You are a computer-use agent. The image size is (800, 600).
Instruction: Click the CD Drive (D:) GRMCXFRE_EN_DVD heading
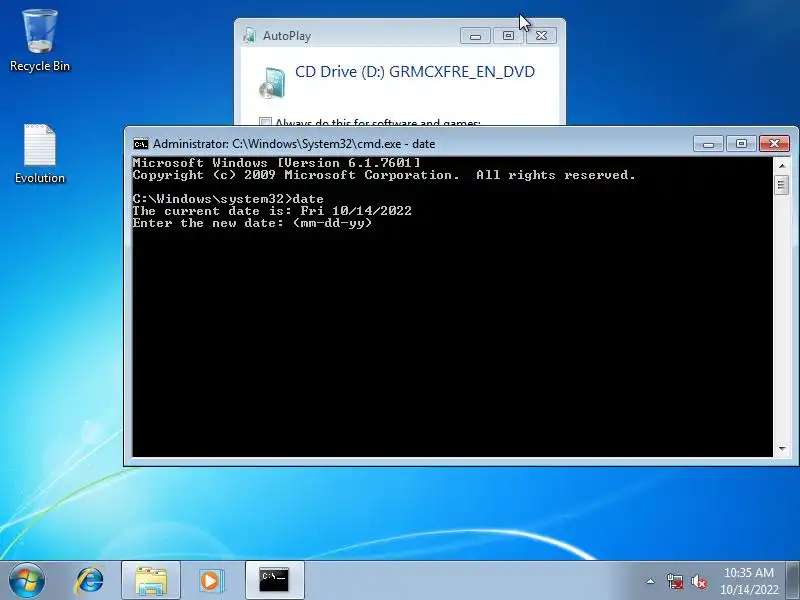point(415,71)
